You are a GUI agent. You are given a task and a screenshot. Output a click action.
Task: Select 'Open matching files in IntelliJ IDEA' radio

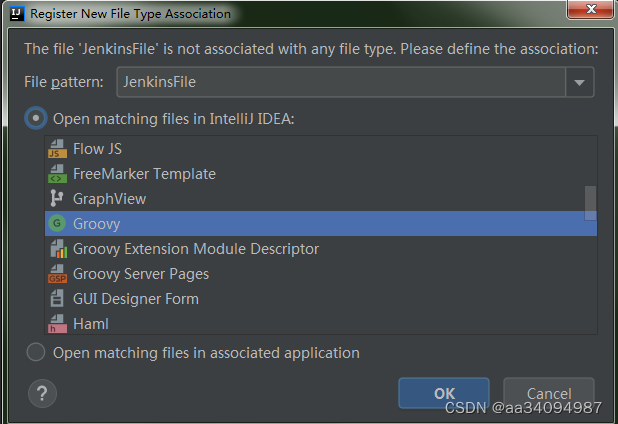36,118
